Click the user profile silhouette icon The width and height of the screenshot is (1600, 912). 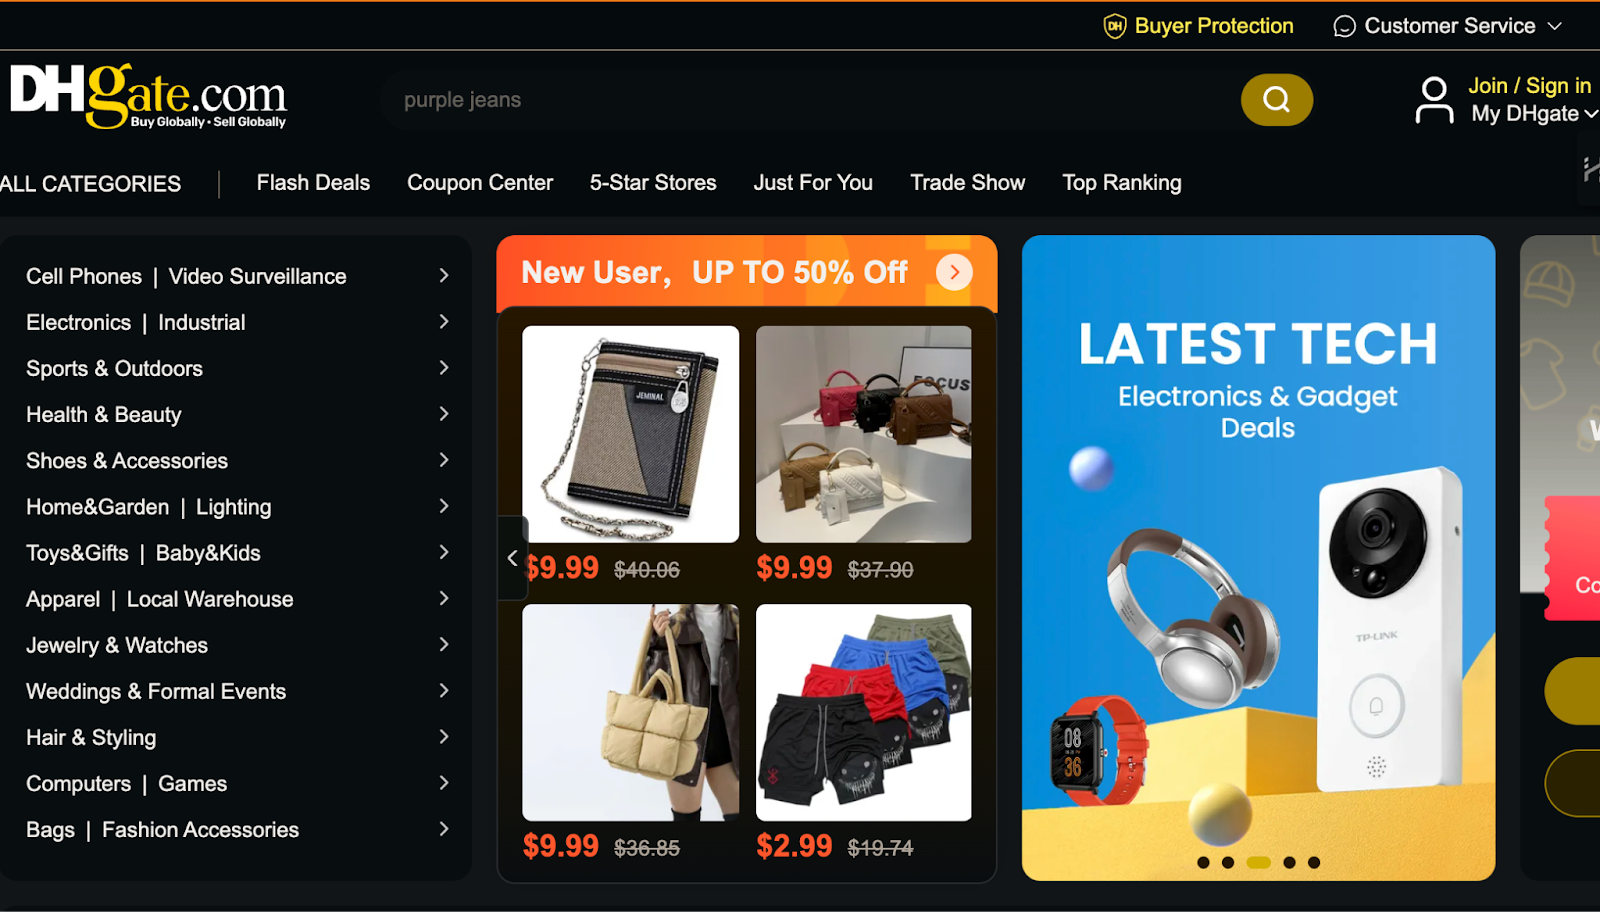(1434, 100)
